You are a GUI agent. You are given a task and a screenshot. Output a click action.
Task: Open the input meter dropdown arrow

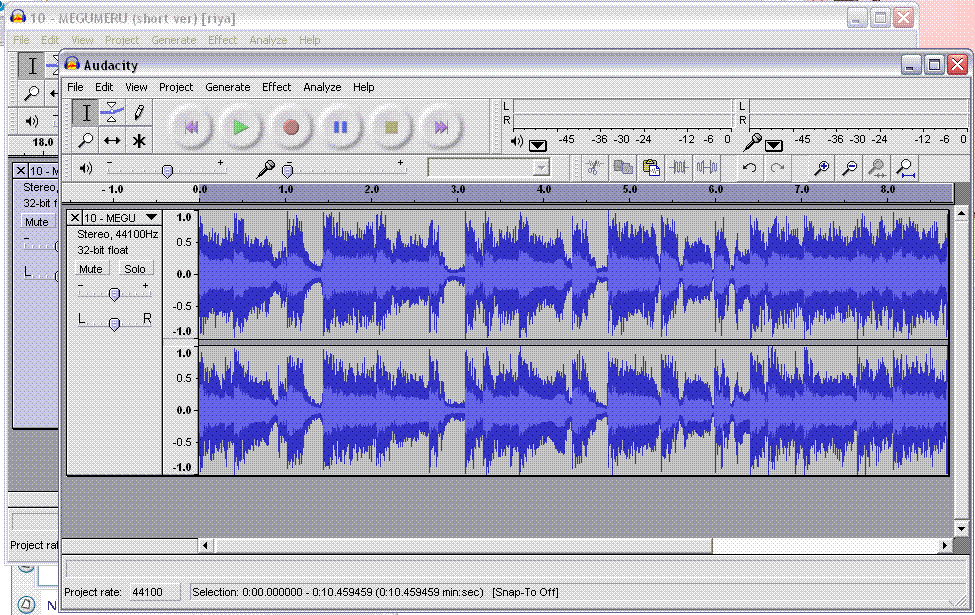pyautogui.click(x=774, y=144)
